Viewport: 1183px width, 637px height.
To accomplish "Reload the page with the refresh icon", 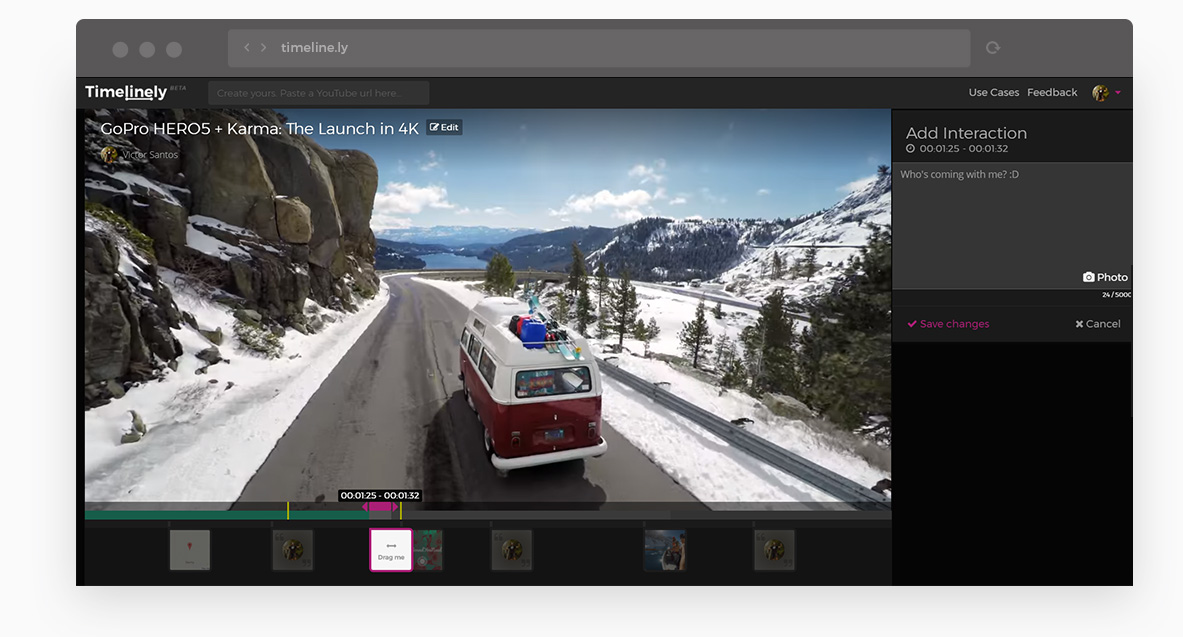I will click(992, 47).
